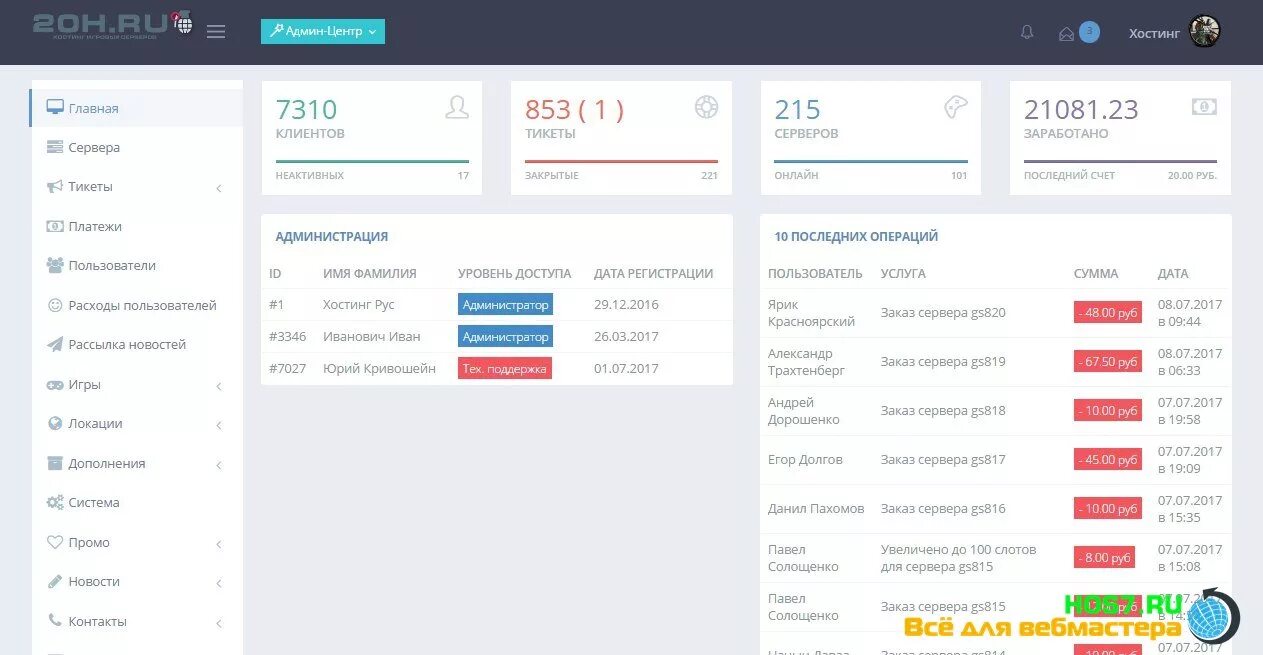The image size is (1263, 655).
Task: Open Пользователи menu item
Action: click(136, 265)
